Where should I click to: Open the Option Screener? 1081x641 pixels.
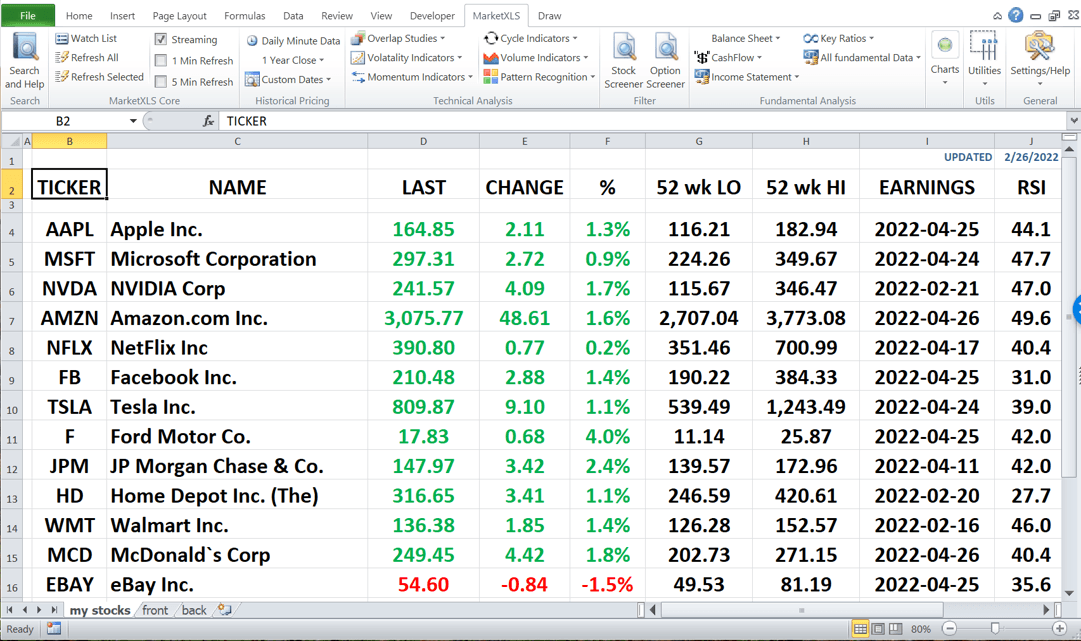click(665, 58)
